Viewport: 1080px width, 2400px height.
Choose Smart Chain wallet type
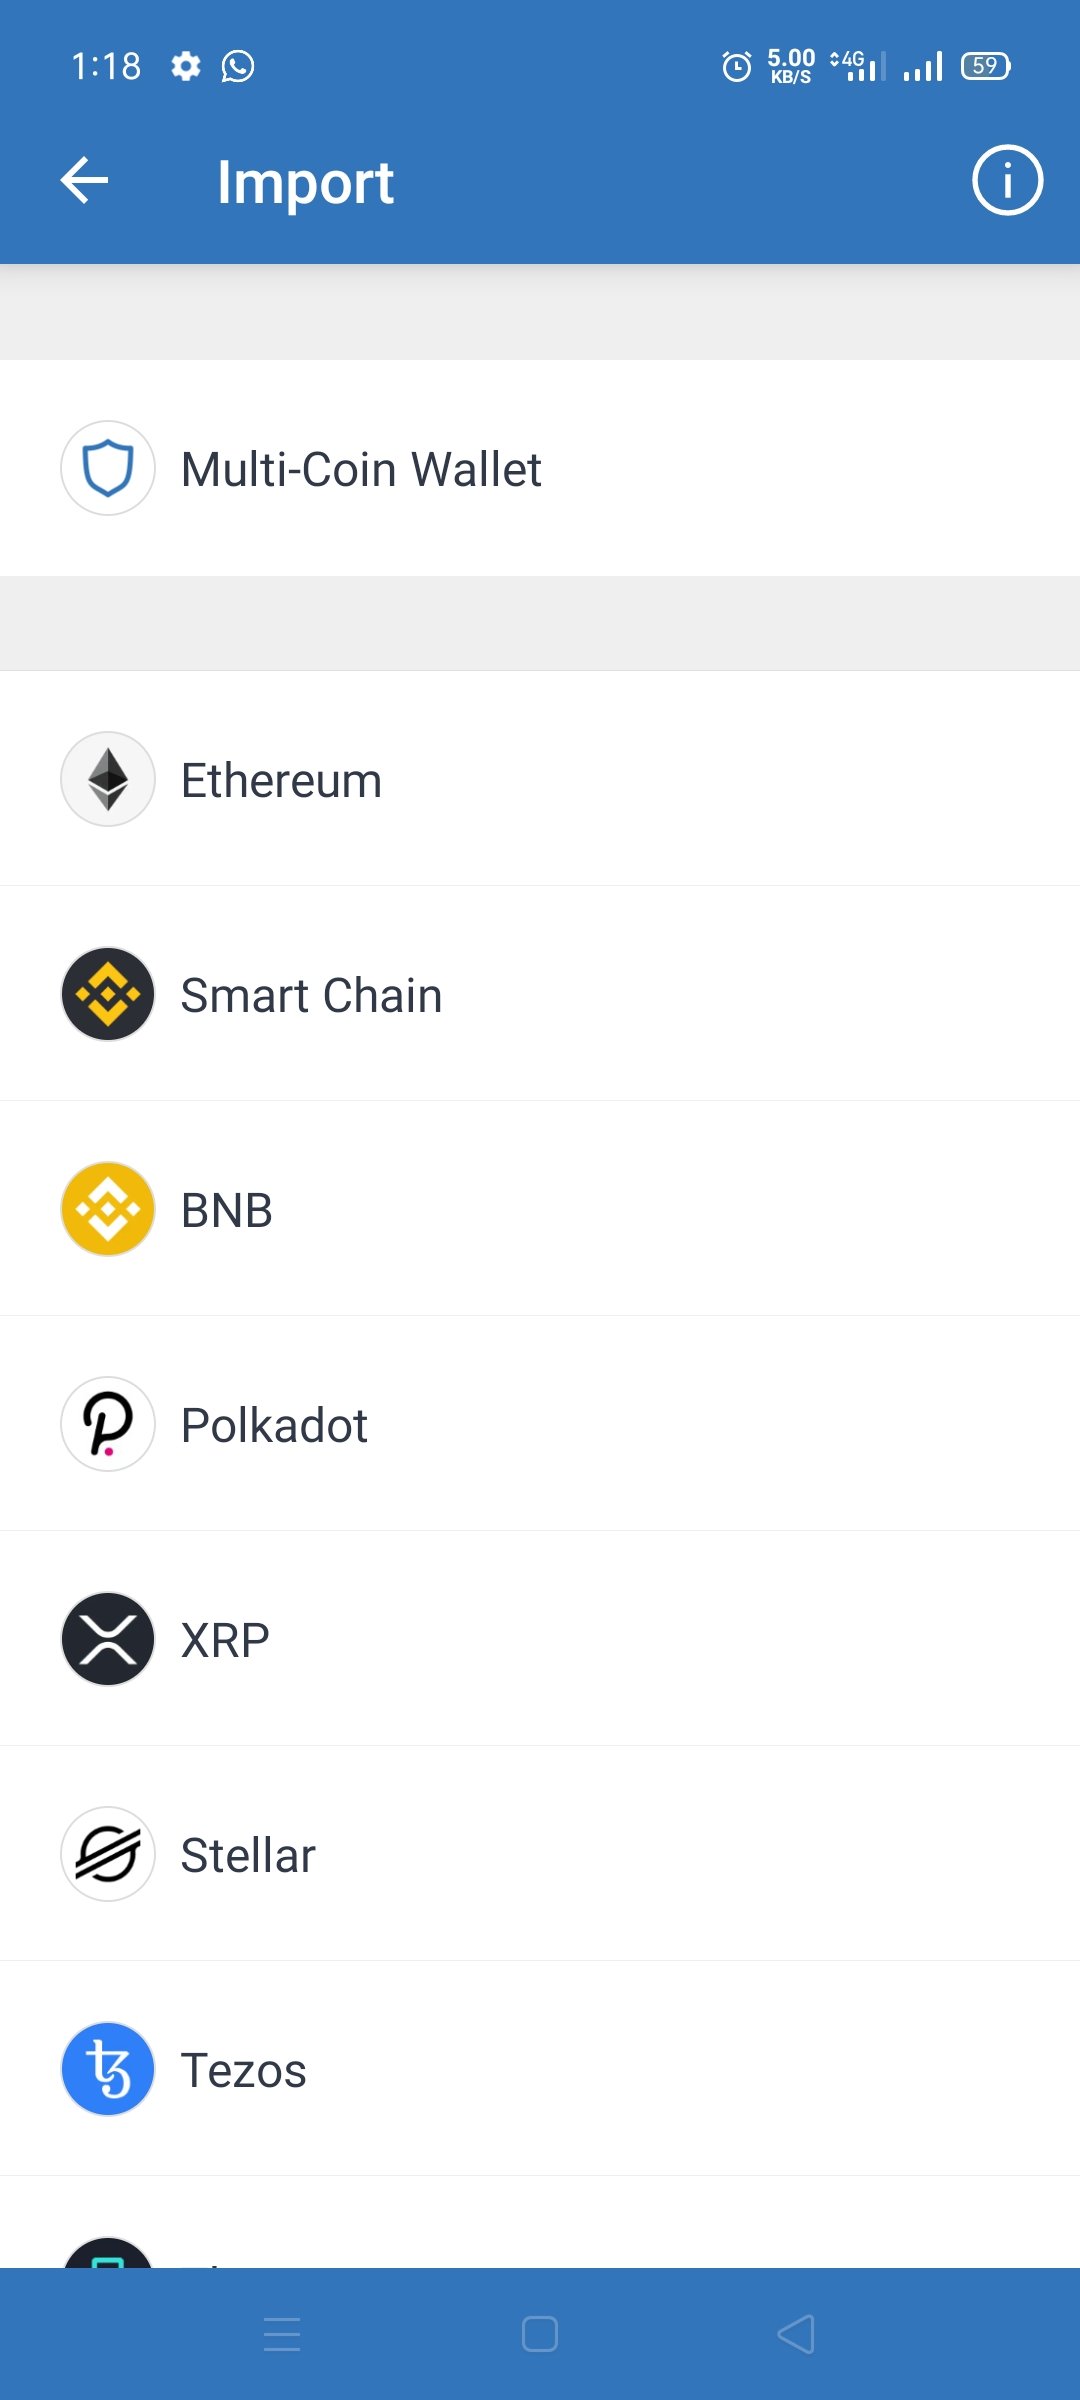pyautogui.click(x=540, y=994)
